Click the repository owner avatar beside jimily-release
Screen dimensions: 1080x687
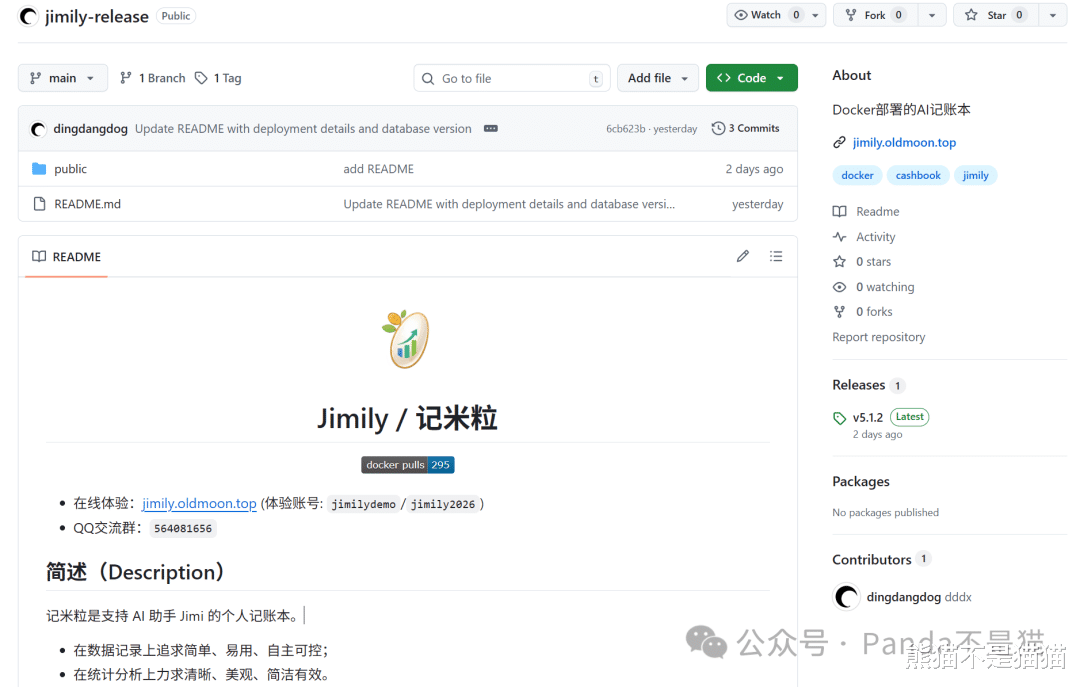pyautogui.click(x=28, y=16)
